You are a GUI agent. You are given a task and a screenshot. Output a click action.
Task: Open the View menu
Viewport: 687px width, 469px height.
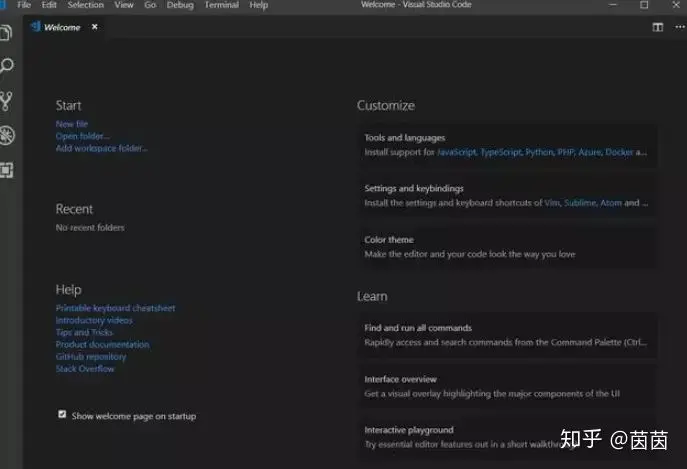tap(124, 5)
